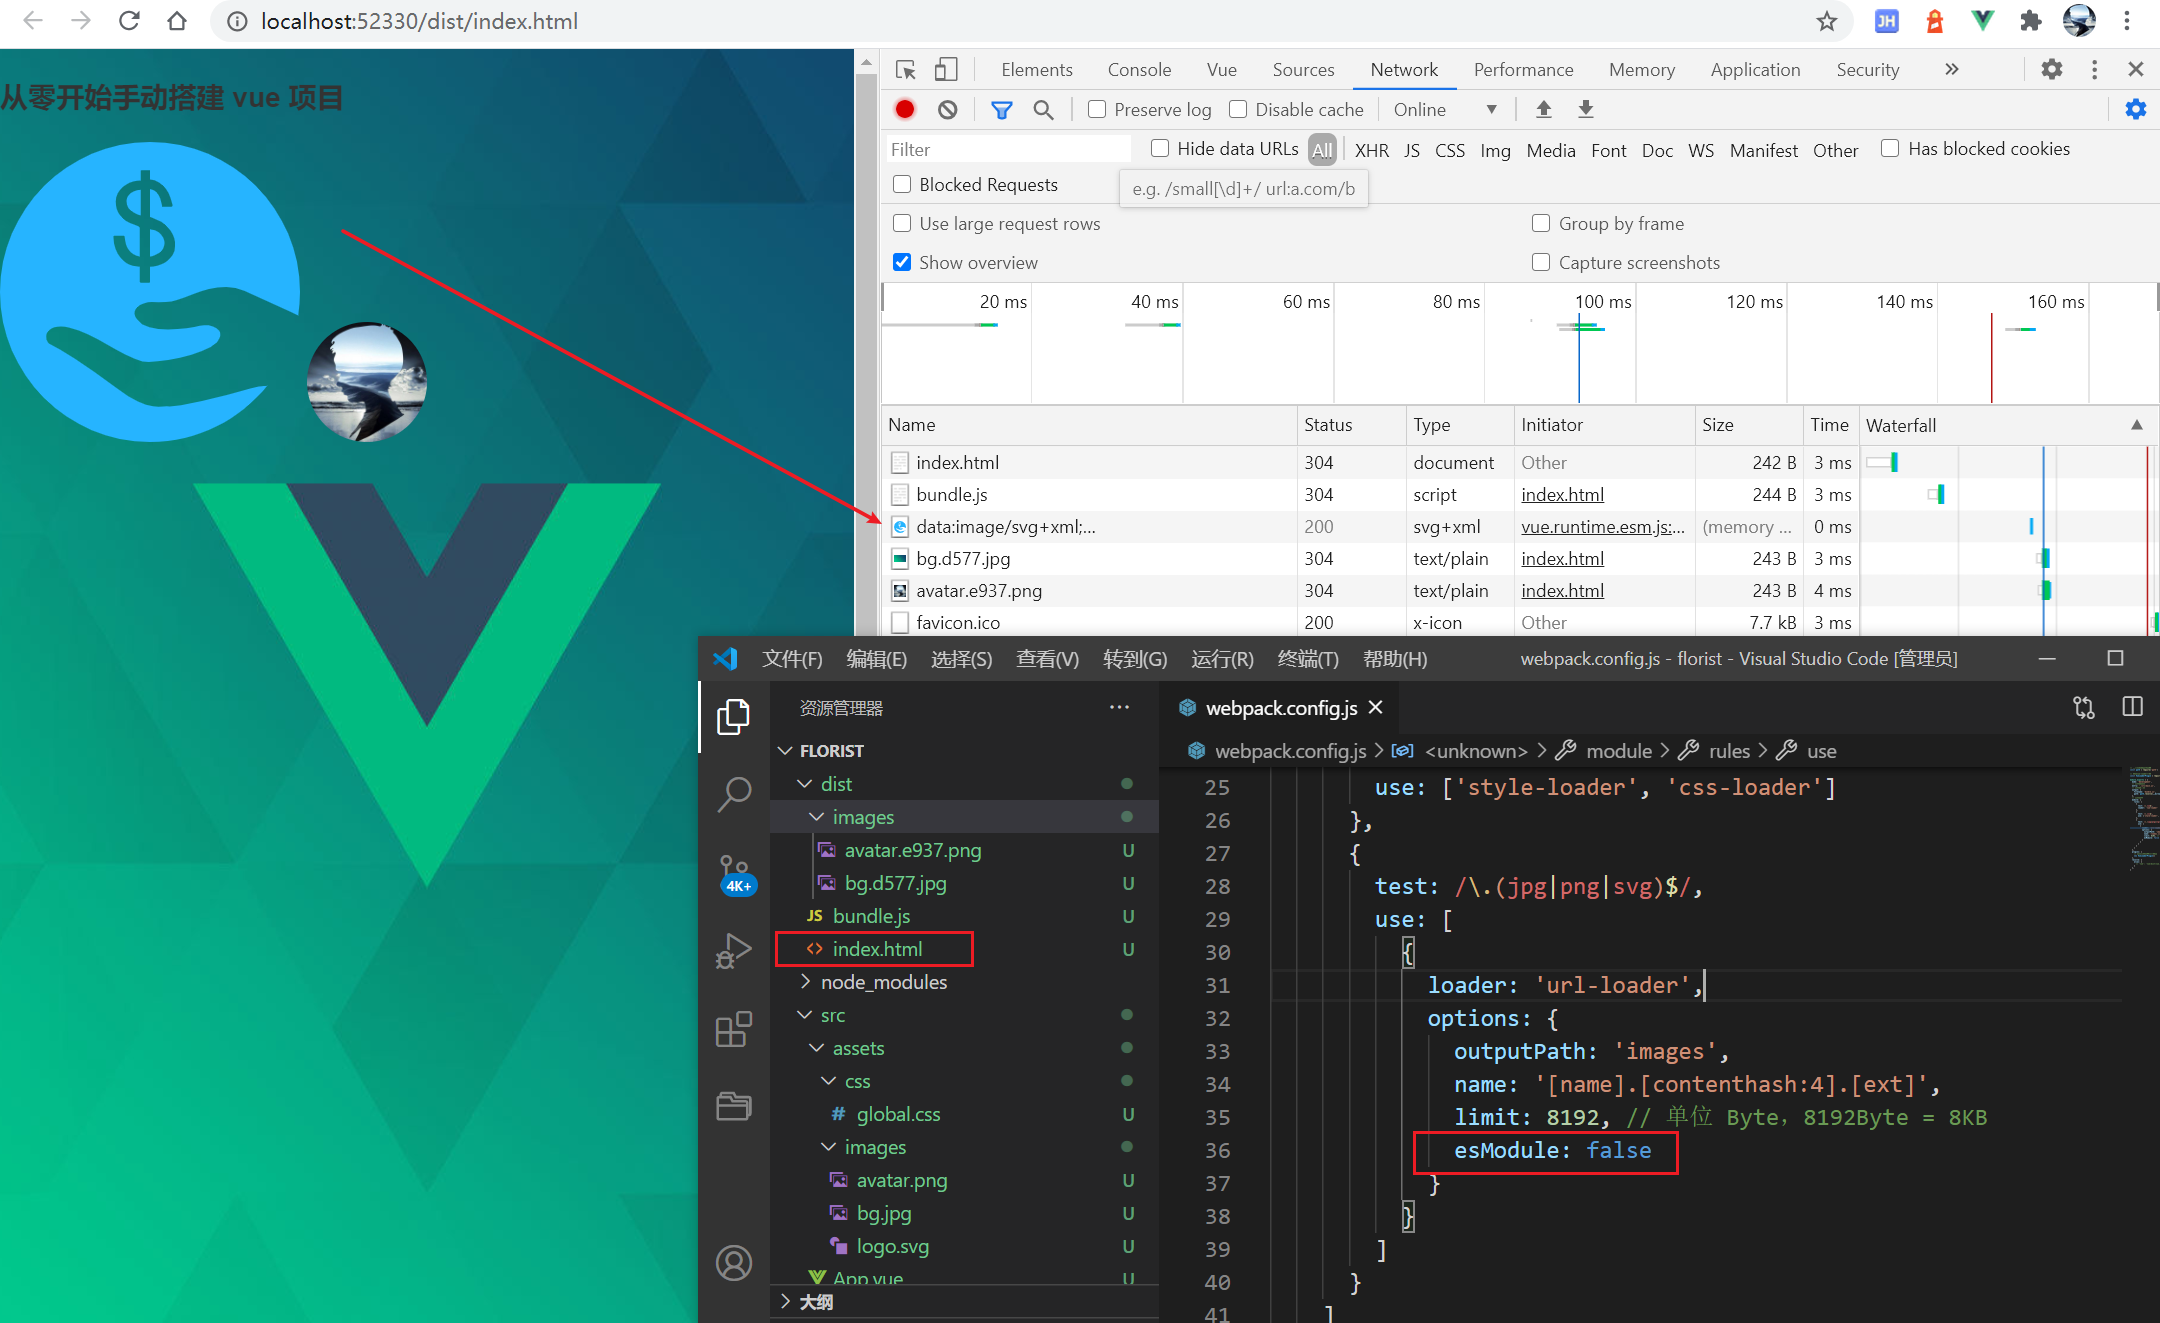Uncheck the Show overview checkbox

[902, 262]
